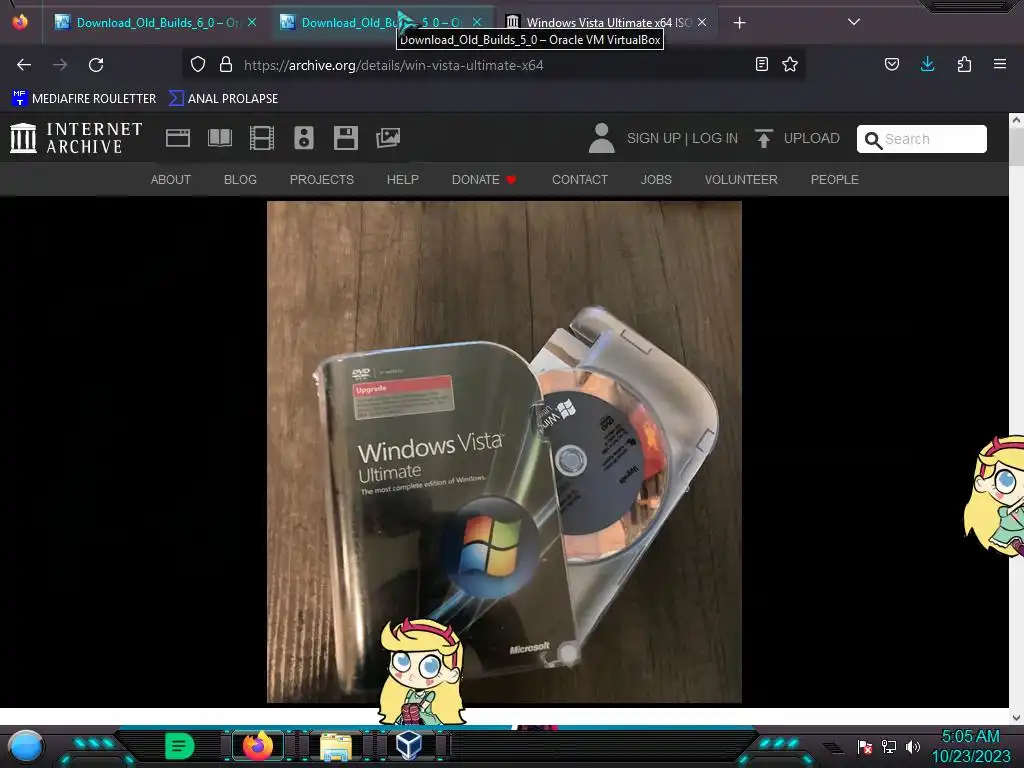Bookmark this page with the star
Image resolution: width=1024 pixels, height=768 pixels.
click(x=790, y=64)
